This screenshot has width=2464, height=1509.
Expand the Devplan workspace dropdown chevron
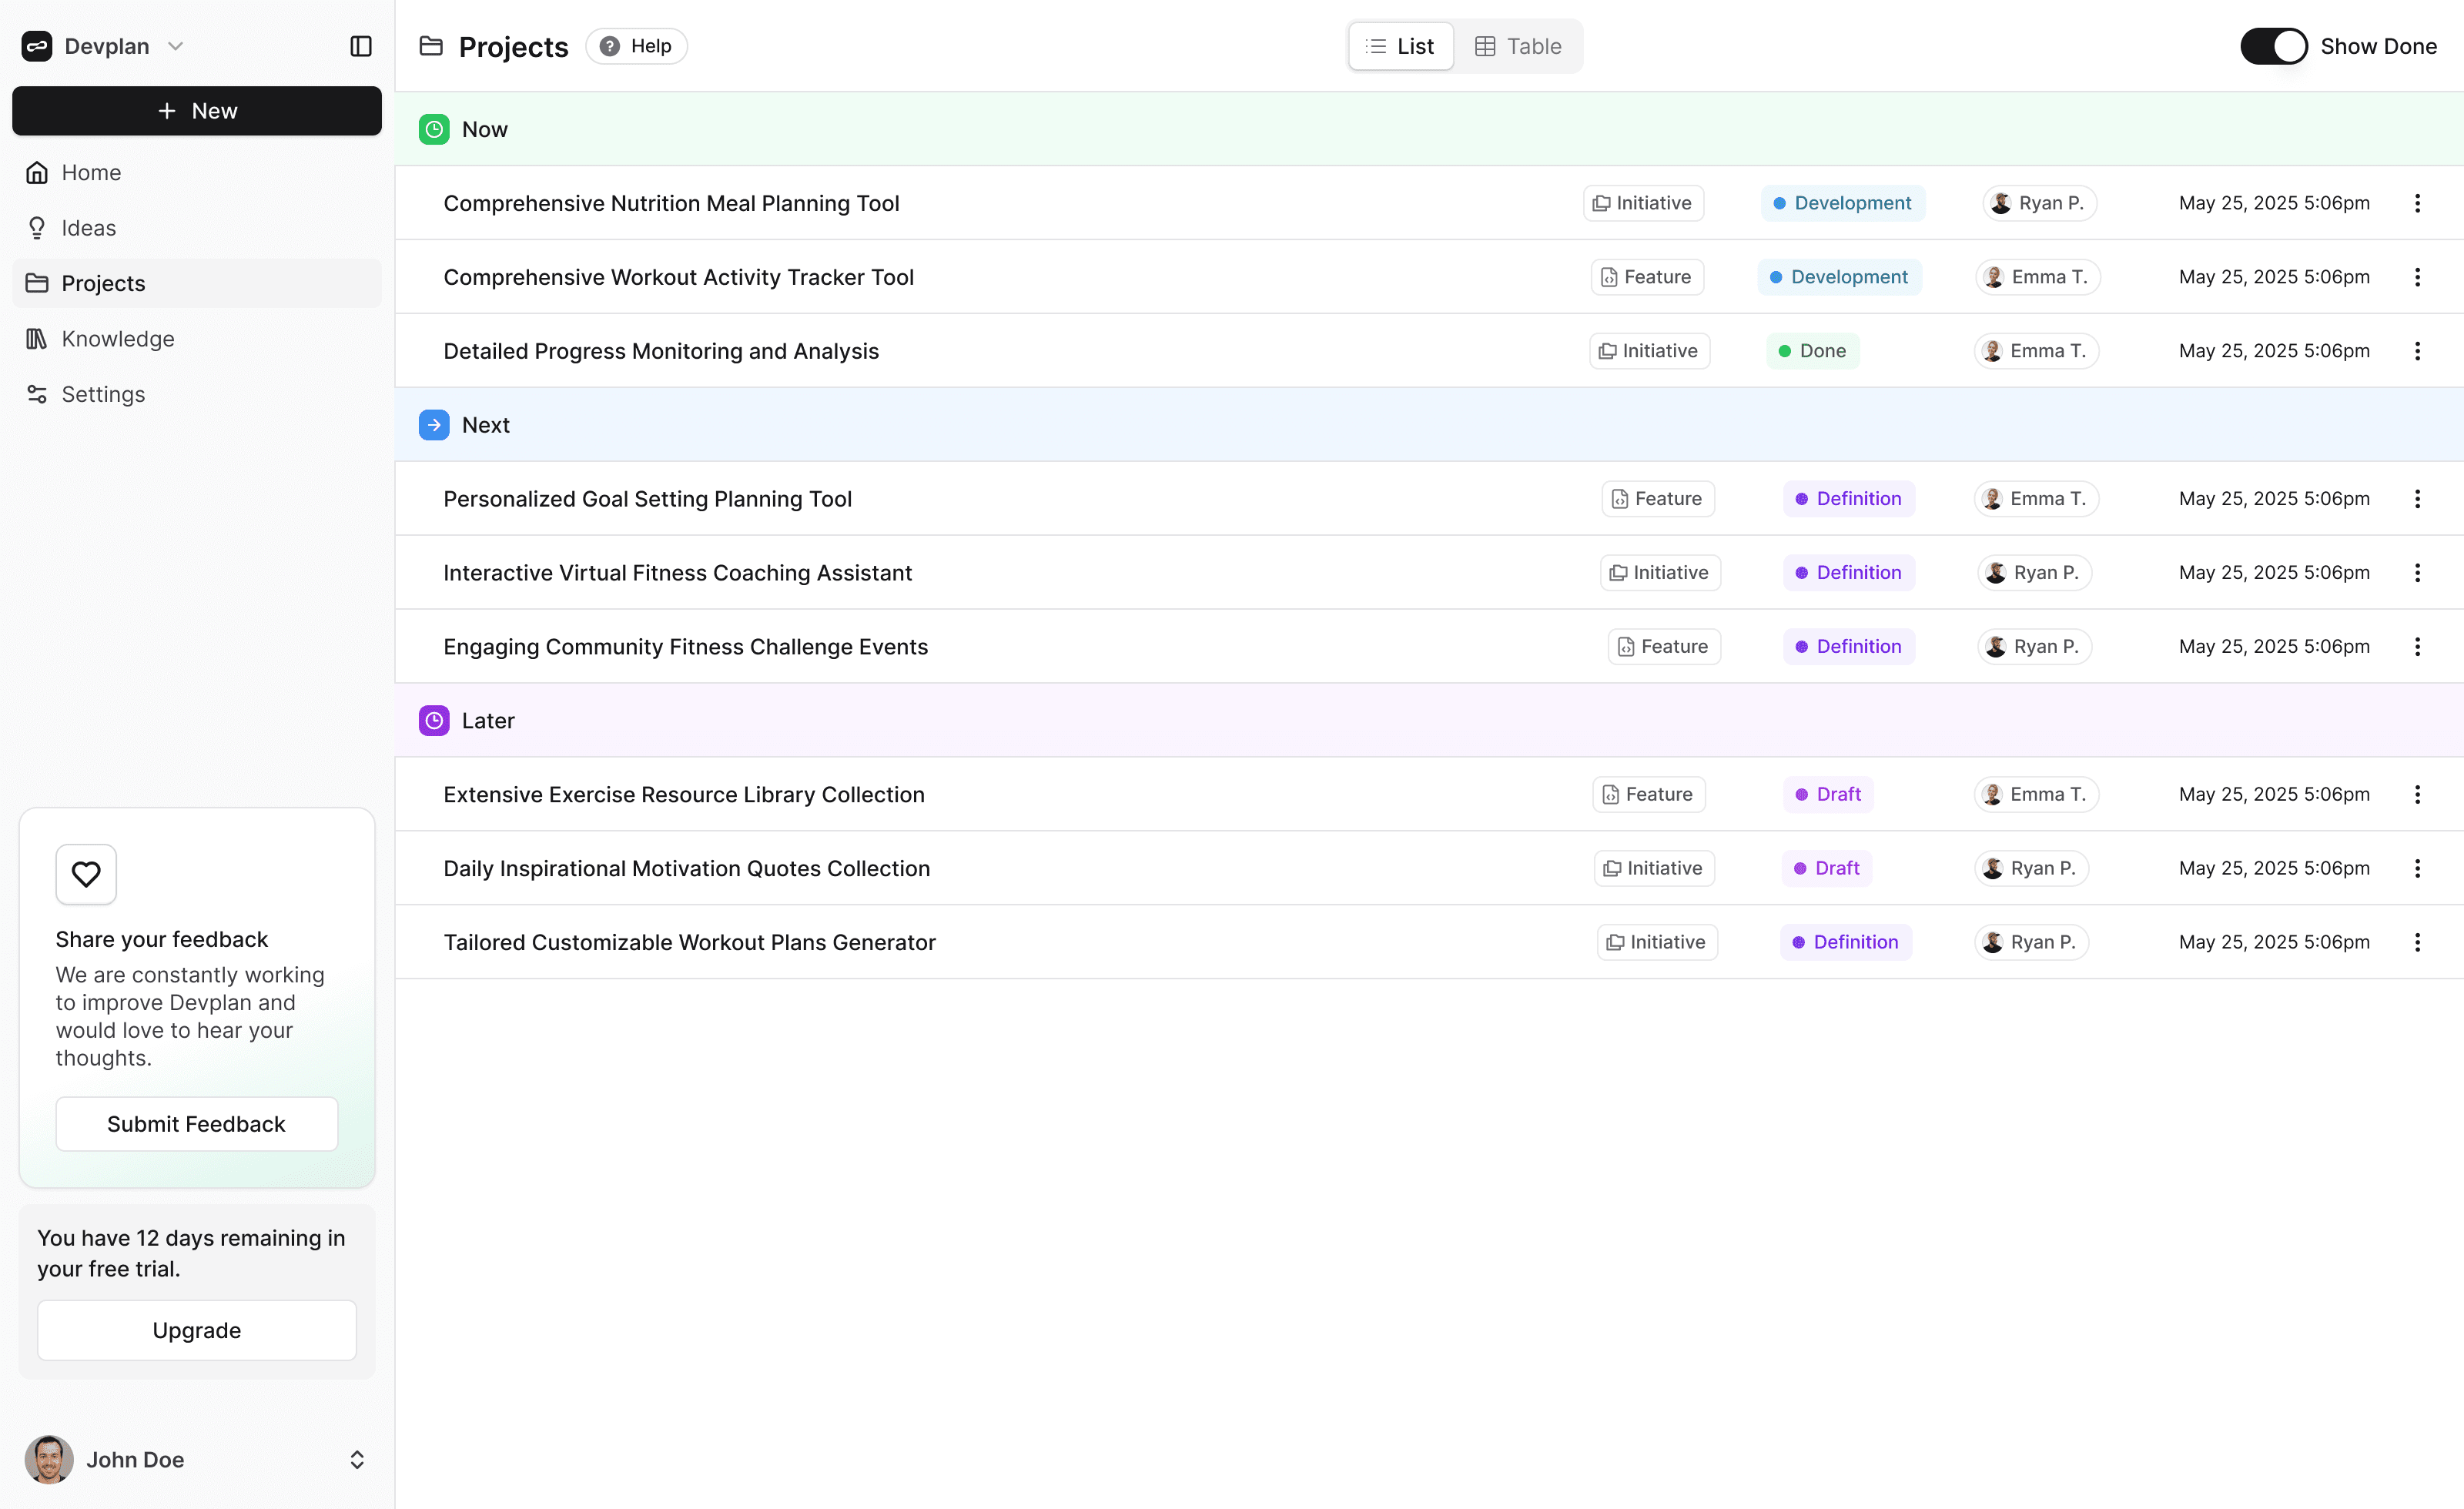[x=176, y=46]
